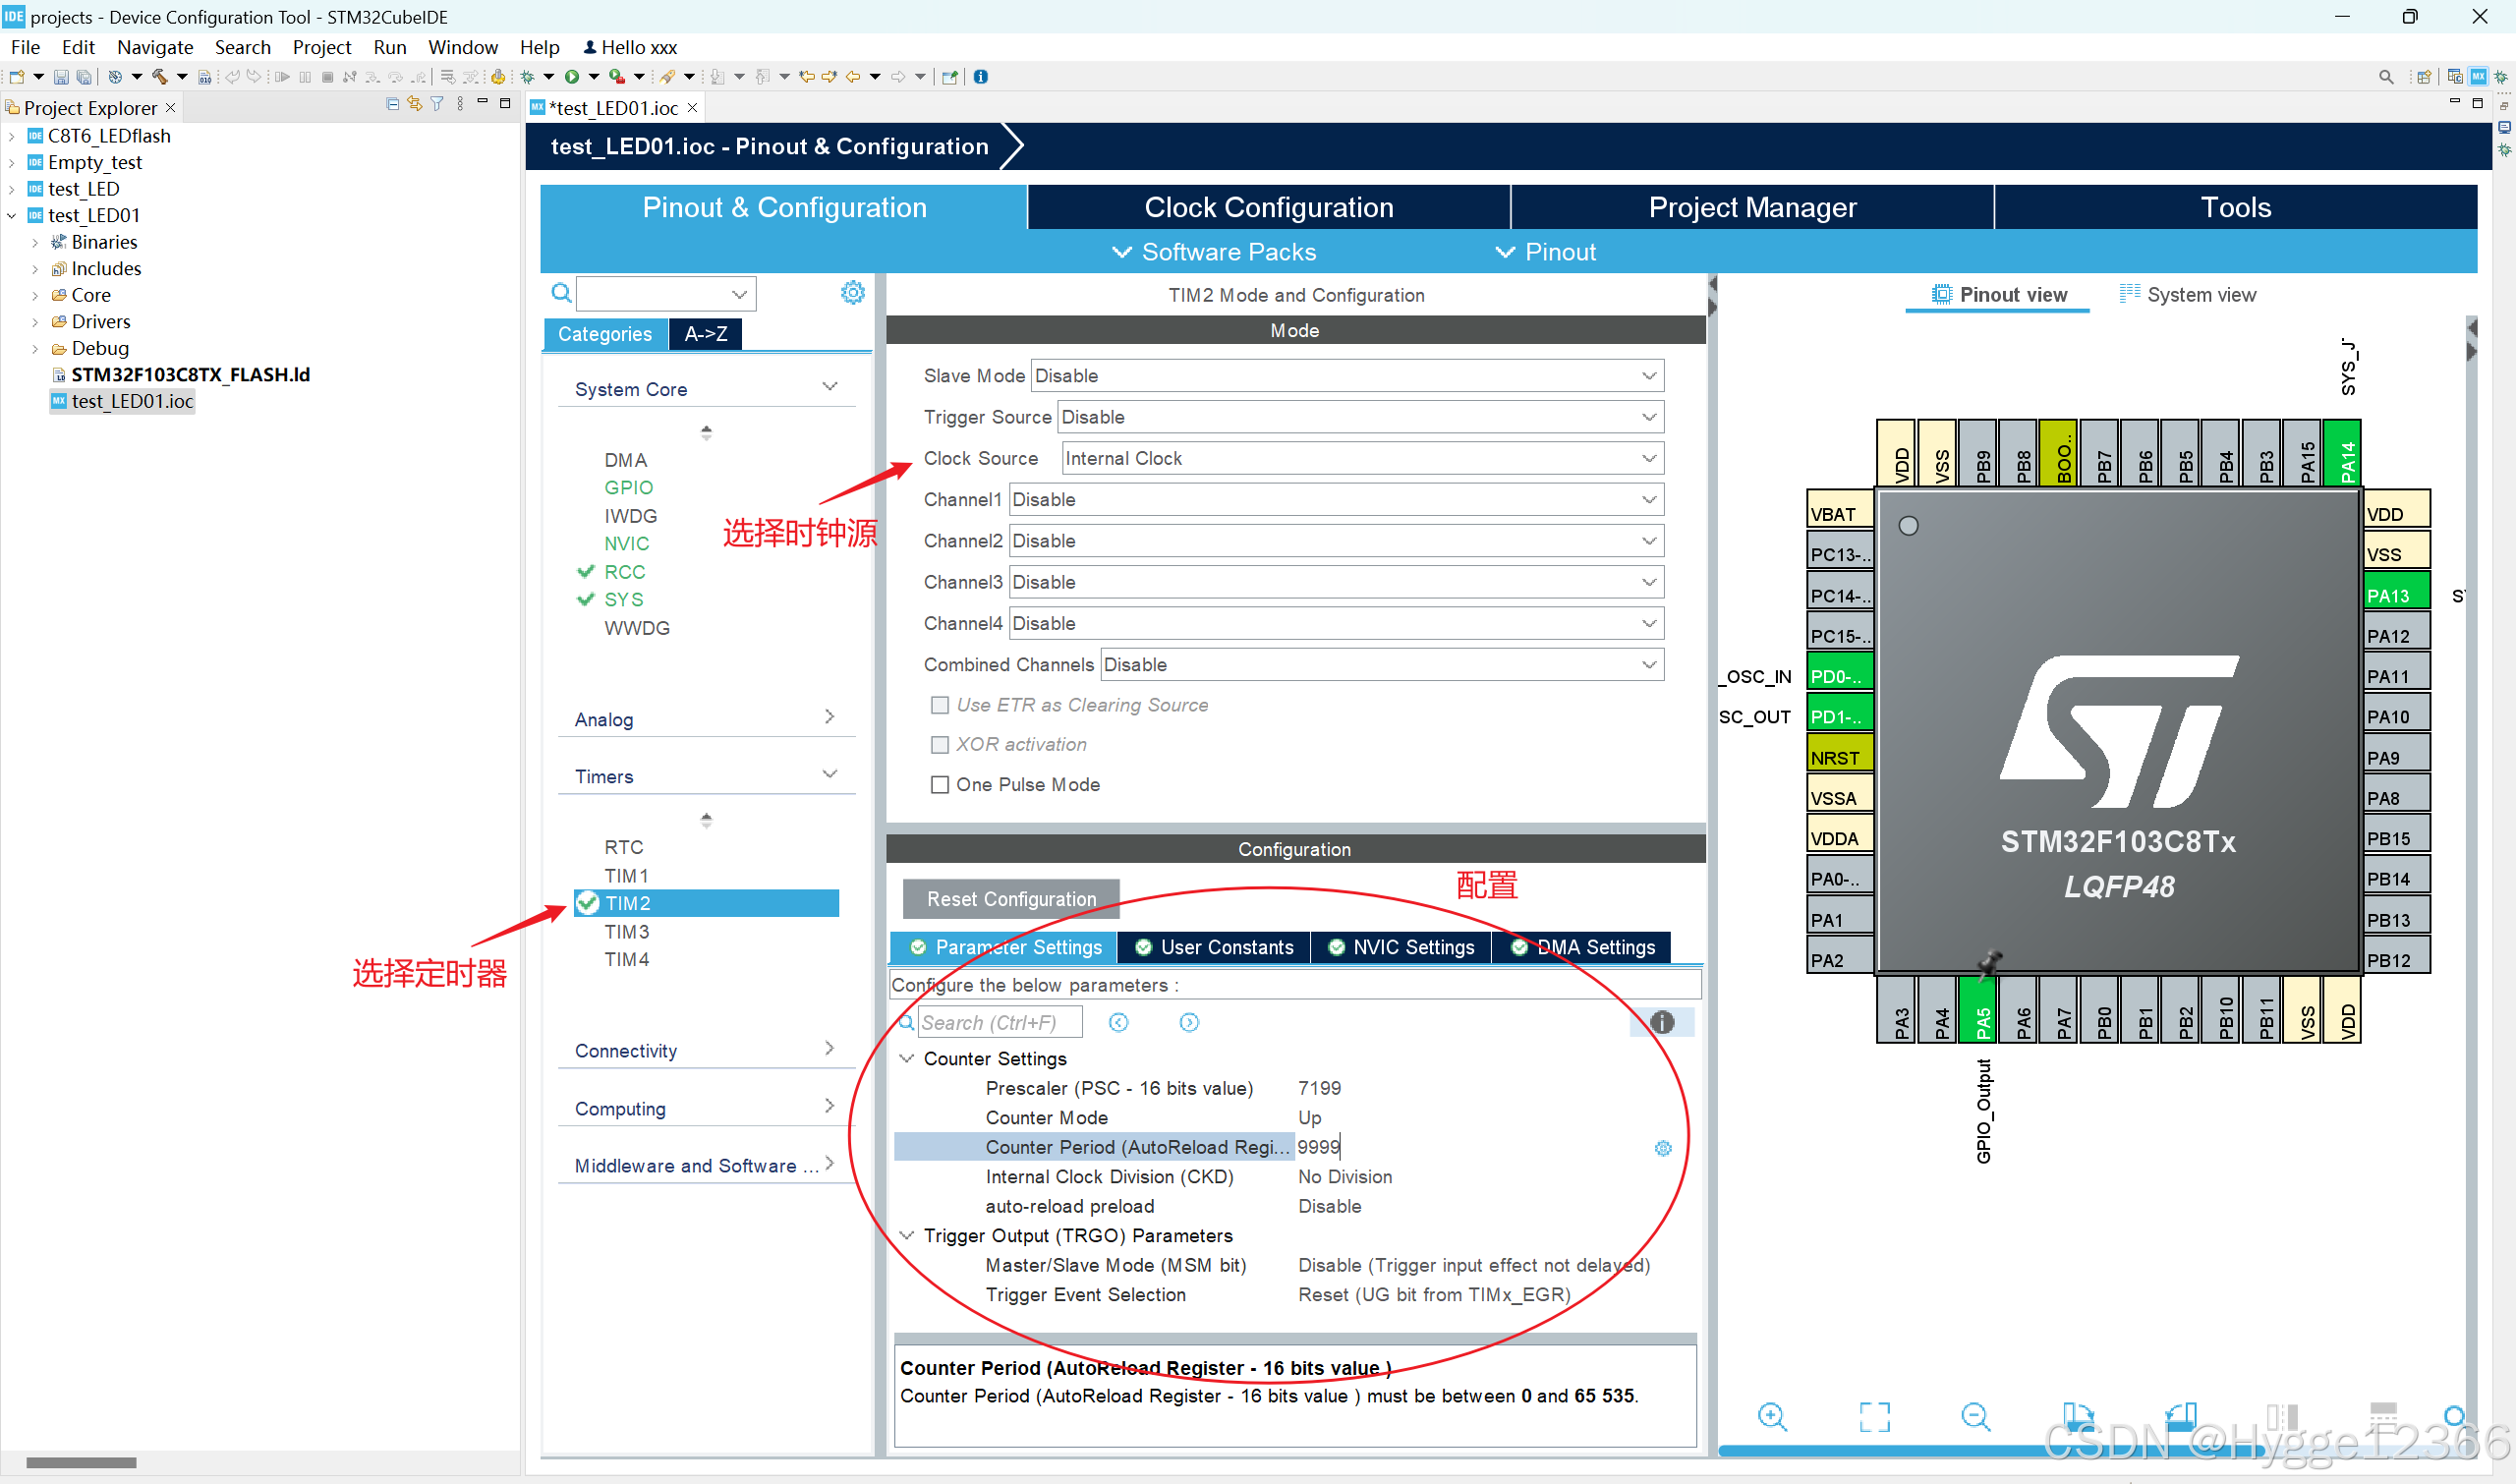Check Use ETR as Clearing Source
This screenshot has width=2516, height=1484.
(x=940, y=705)
